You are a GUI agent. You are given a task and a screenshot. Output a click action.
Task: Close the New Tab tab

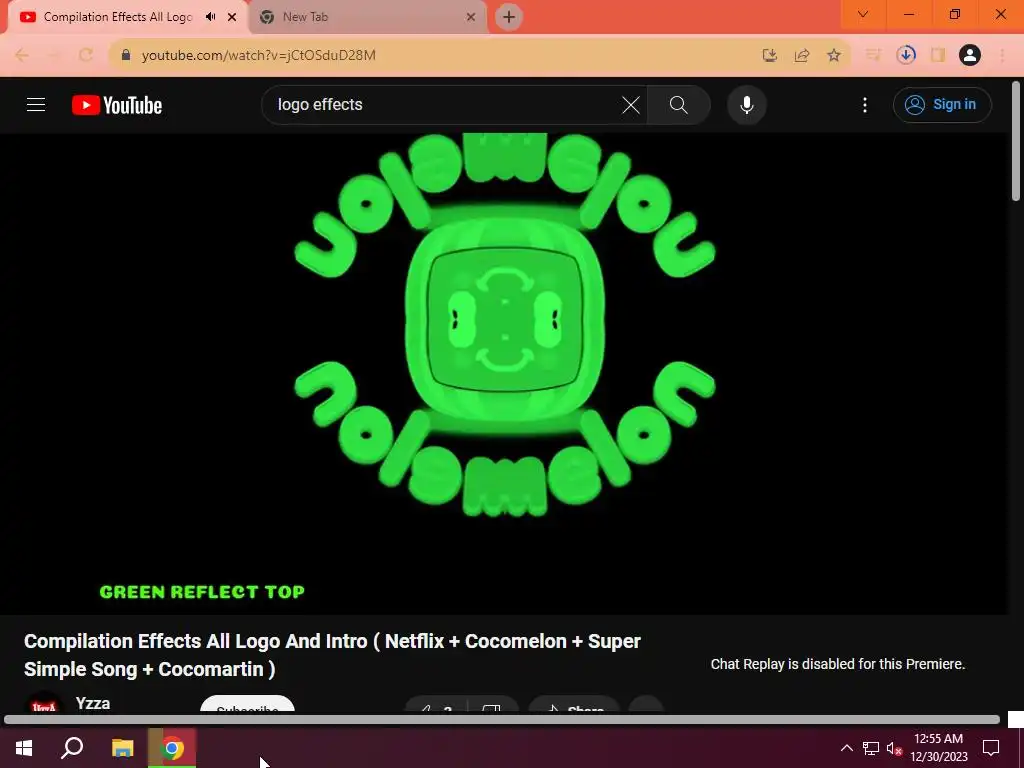[470, 17]
